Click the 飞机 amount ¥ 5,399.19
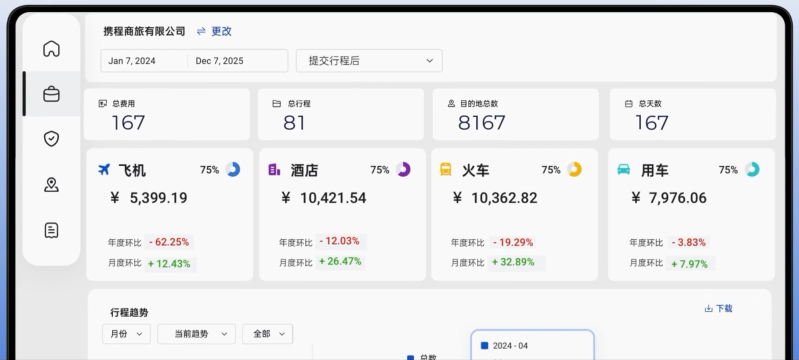 (149, 198)
